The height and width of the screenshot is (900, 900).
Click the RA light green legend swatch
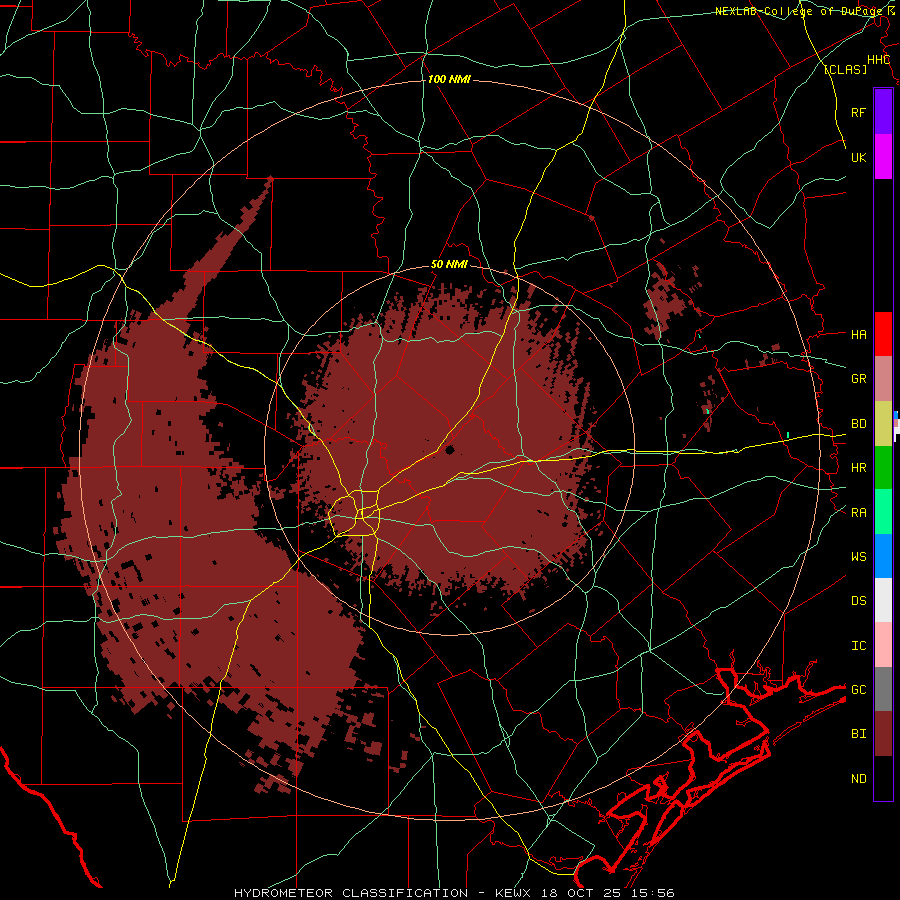pyautogui.click(x=883, y=512)
